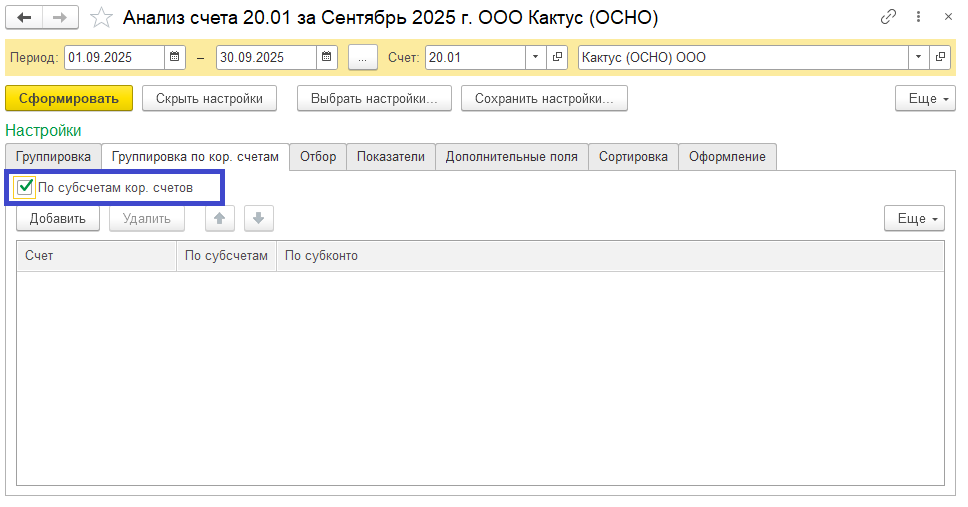The height and width of the screenshot is (507, 968).
Task: Open the Кактус organization card icon
Action: pos(940,57)
